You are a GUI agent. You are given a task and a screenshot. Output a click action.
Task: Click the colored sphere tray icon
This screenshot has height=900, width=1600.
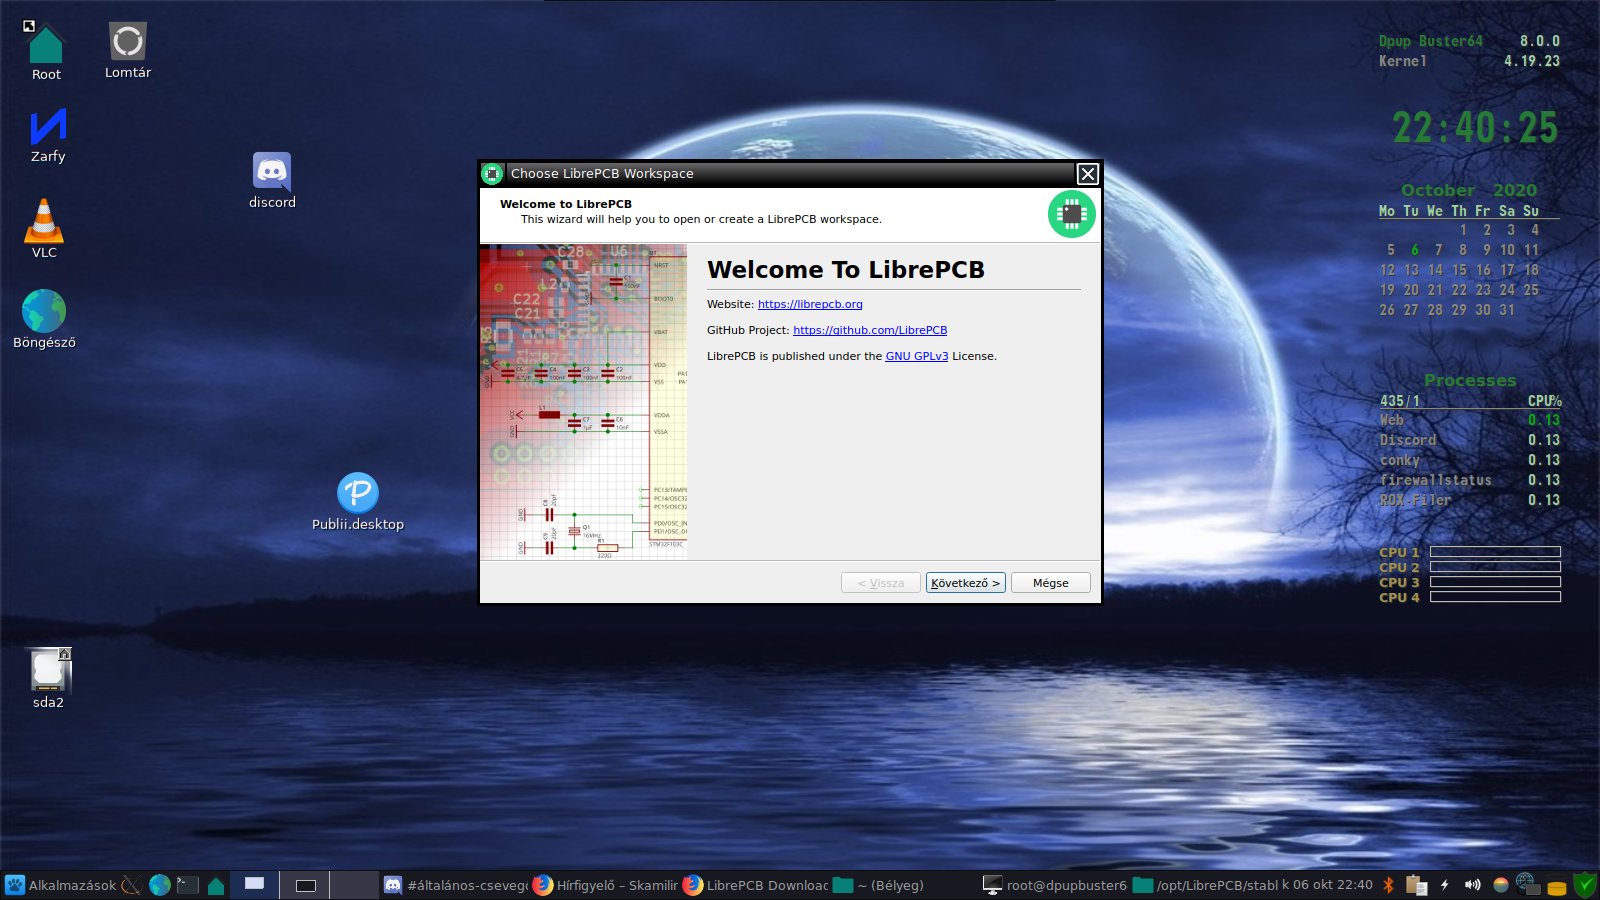pyautogui.click(x=1500, y=885)
